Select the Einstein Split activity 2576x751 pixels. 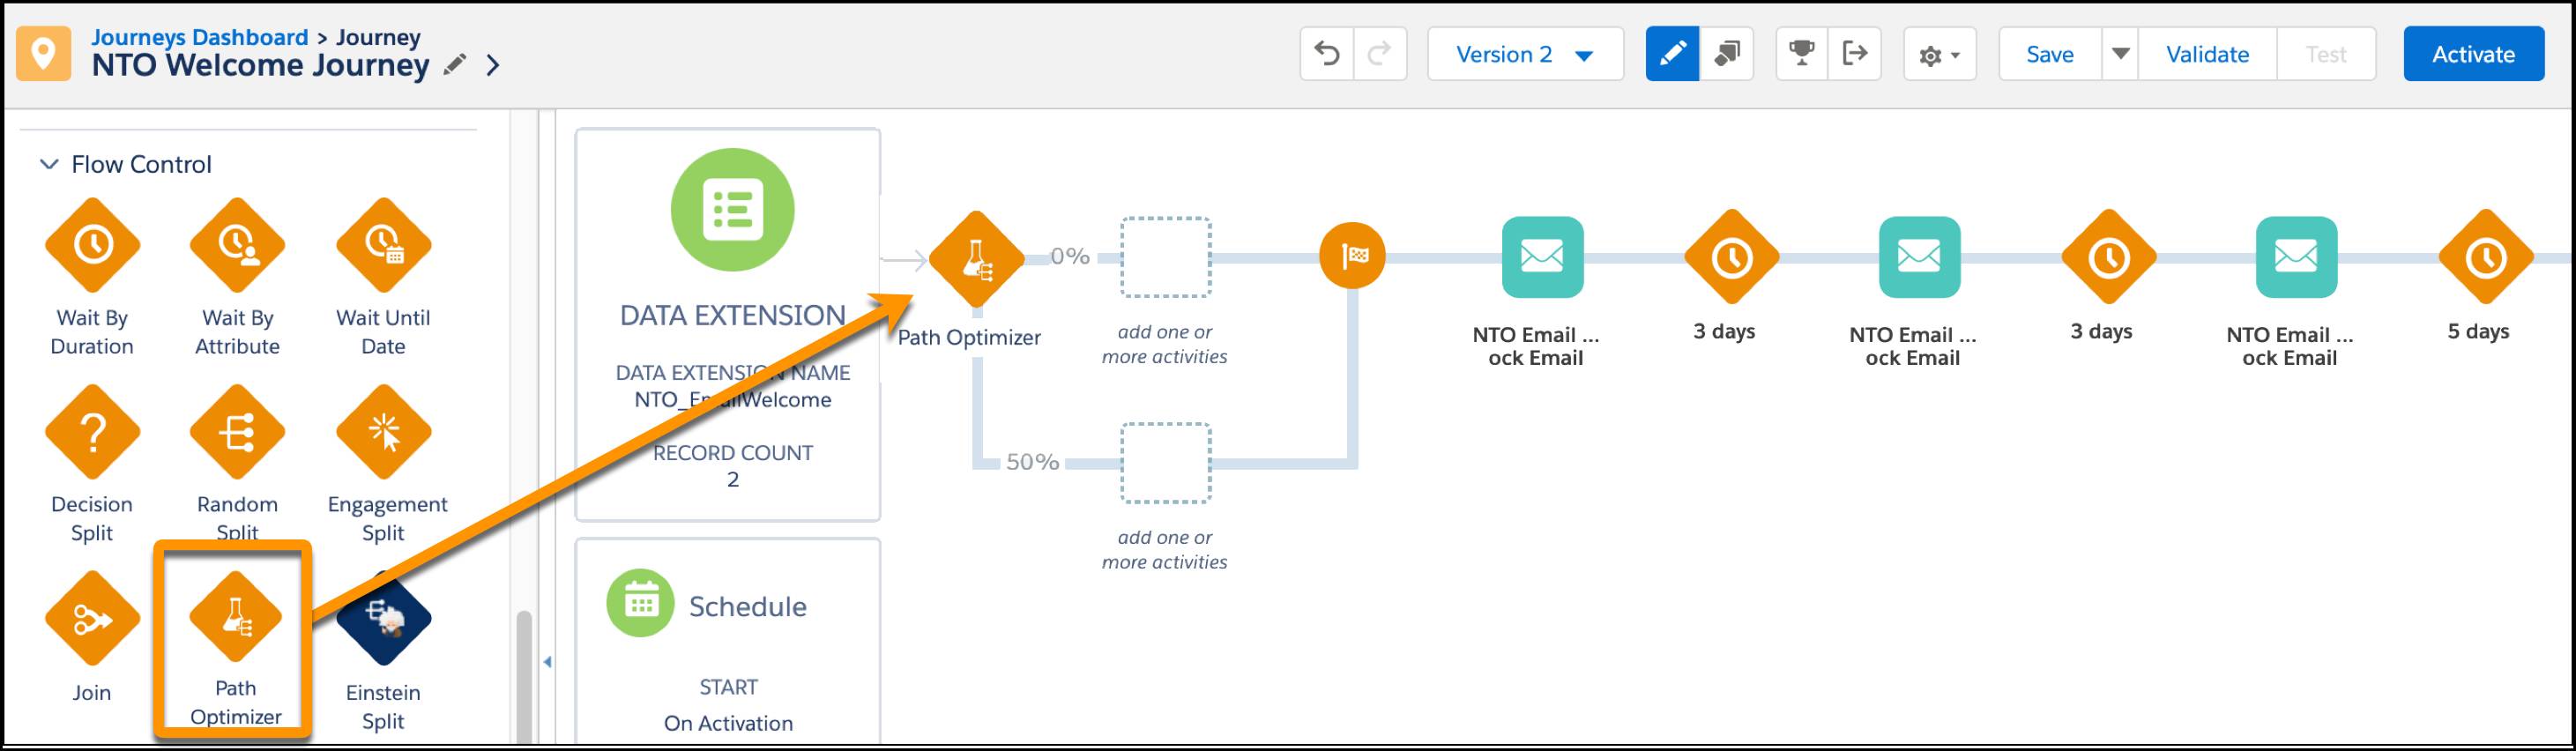[x=383, y=619]
